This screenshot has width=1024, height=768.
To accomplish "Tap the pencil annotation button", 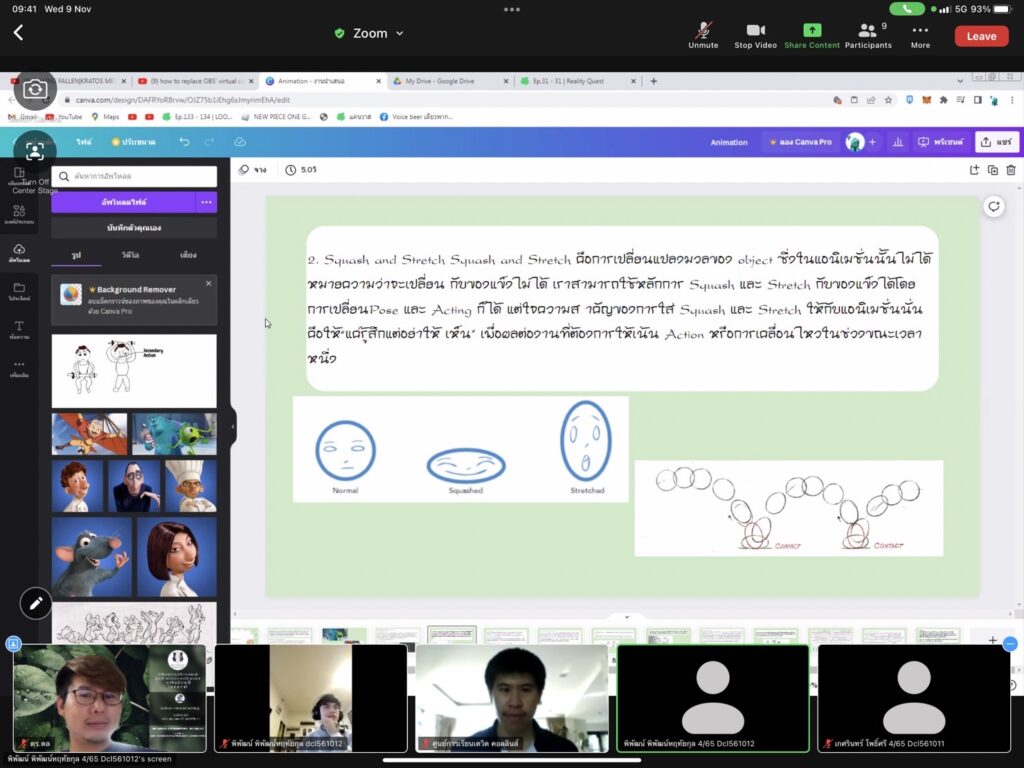I will 35,603.
